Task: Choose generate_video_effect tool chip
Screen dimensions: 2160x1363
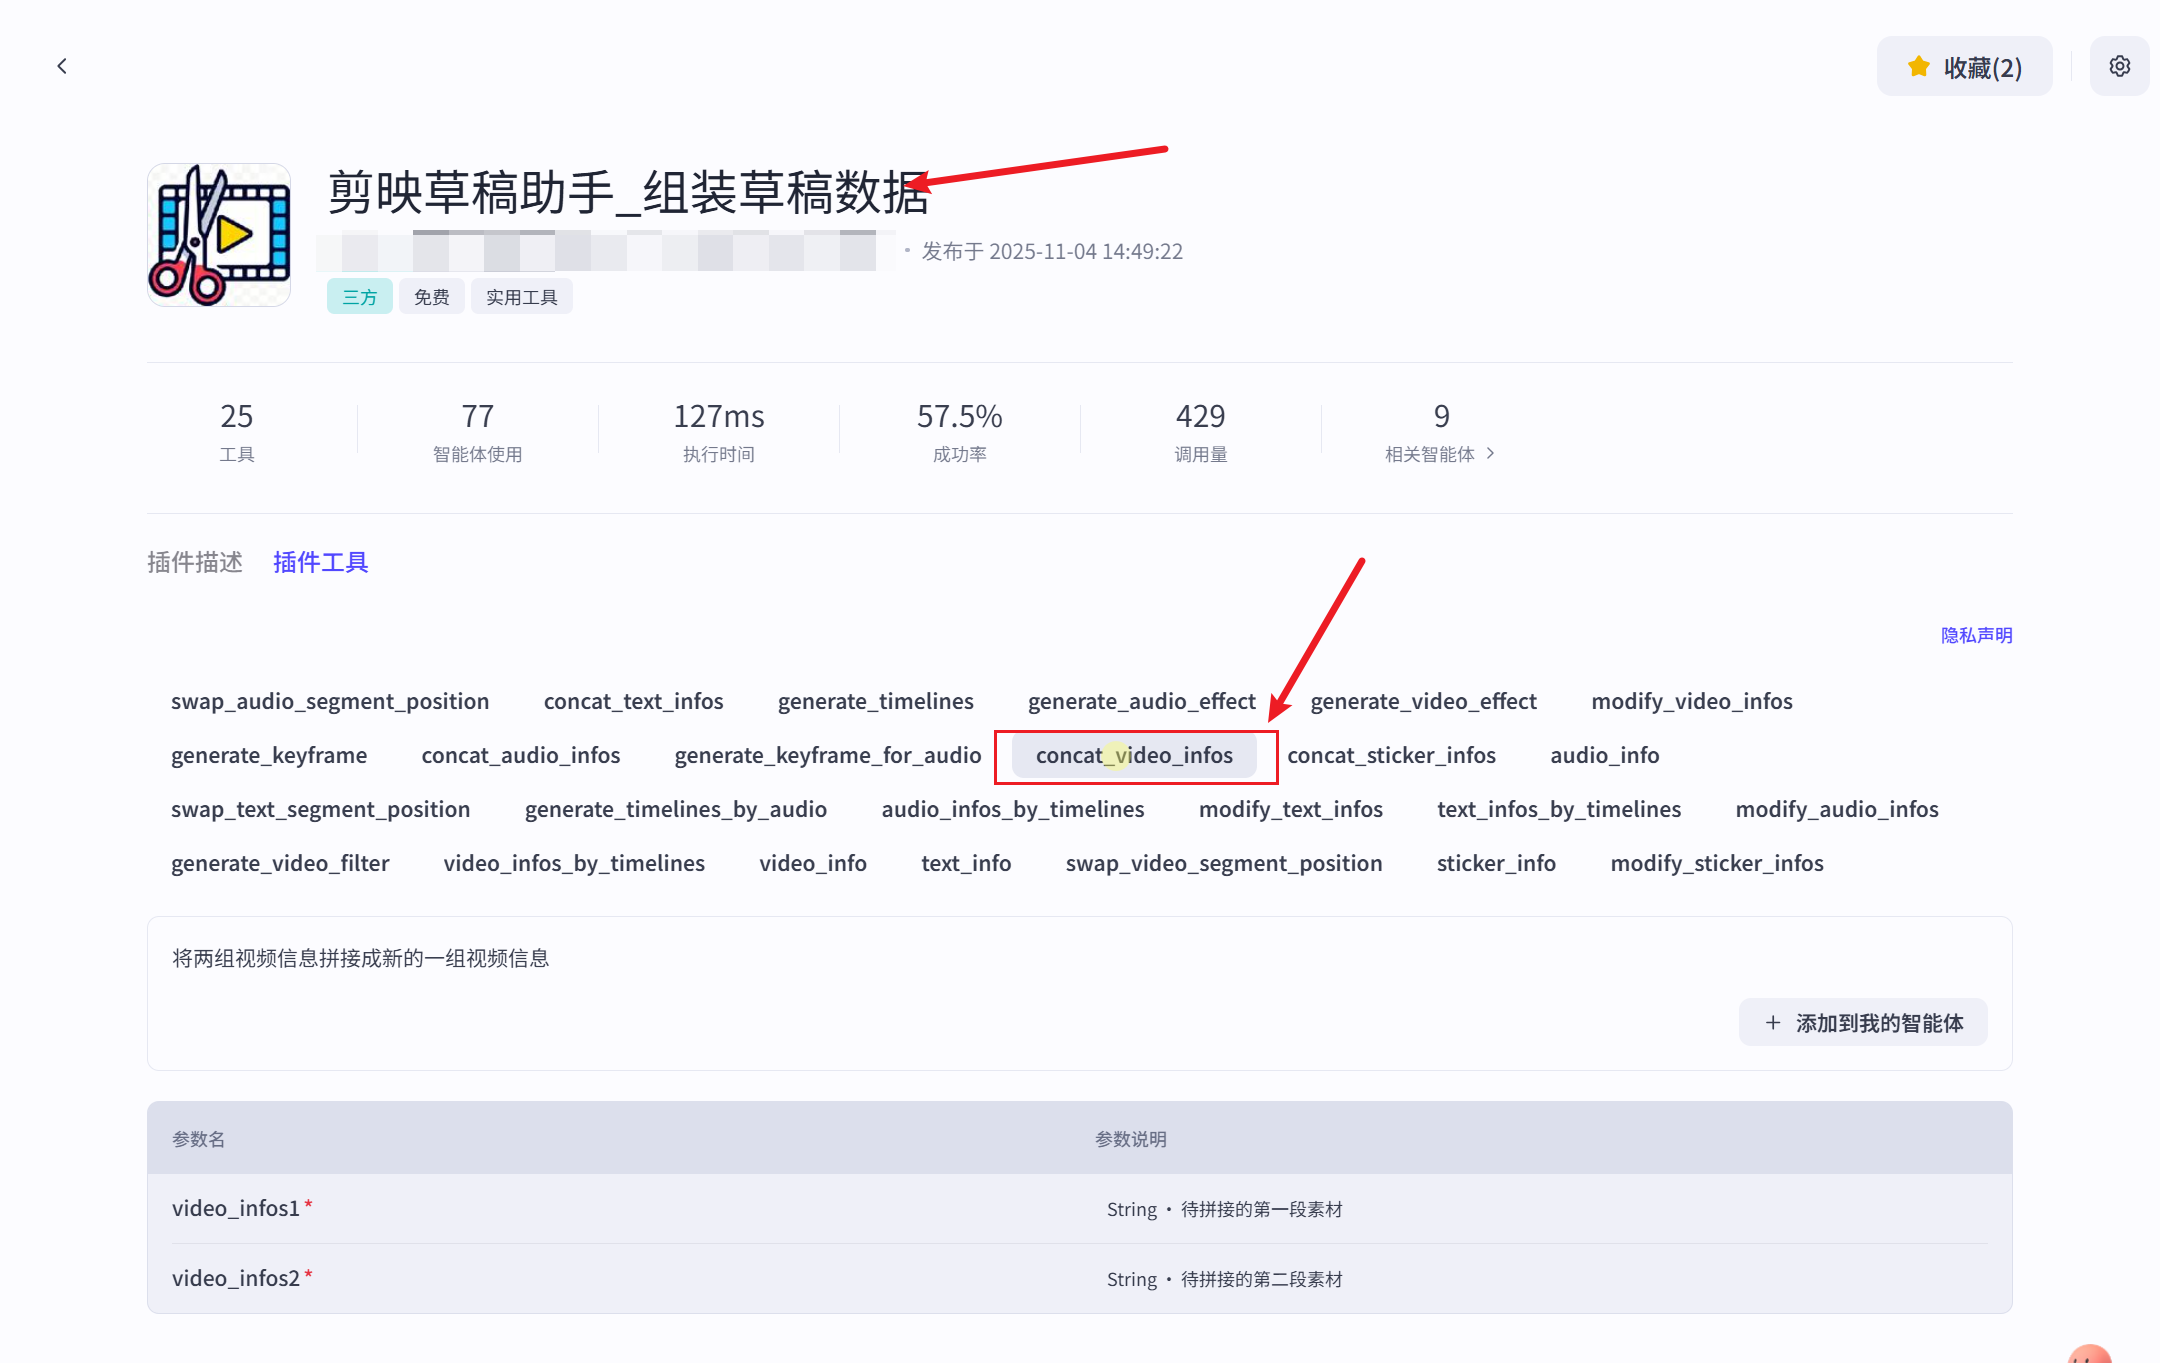Action: coord(1423,701)
